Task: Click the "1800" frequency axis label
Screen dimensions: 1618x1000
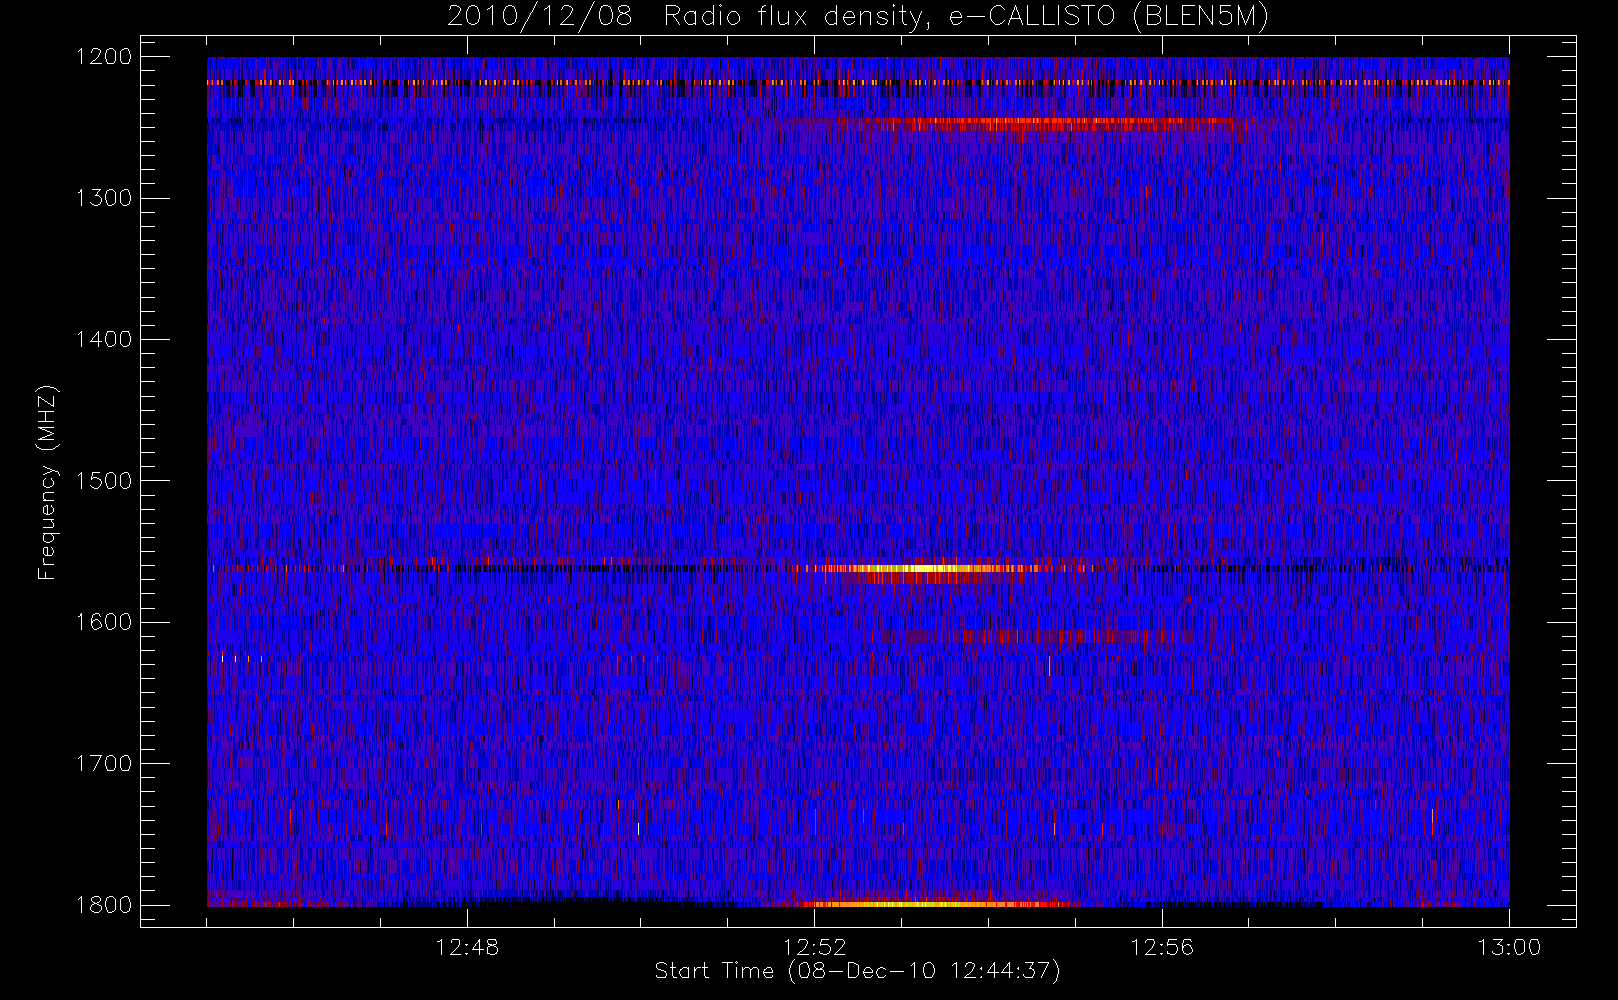Action: 104,905
